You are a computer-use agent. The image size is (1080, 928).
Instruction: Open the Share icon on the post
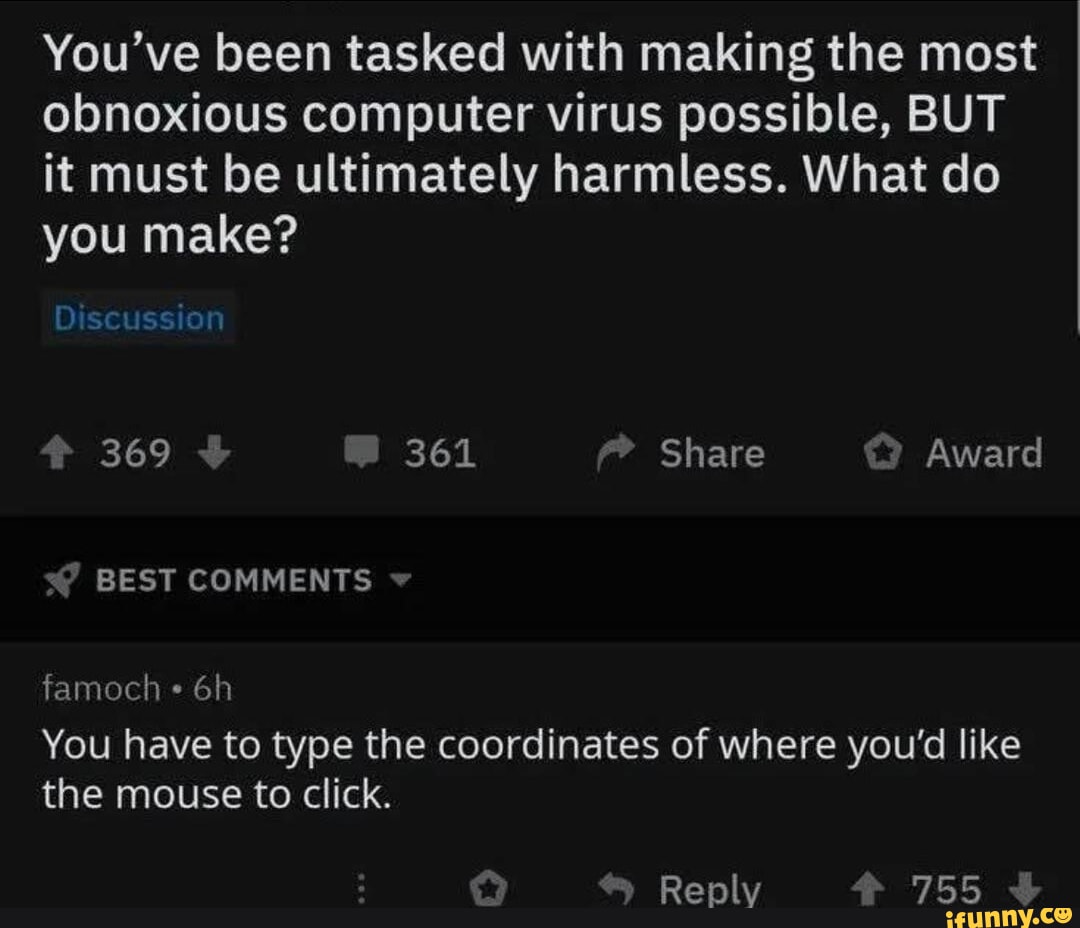click(613, 452)
